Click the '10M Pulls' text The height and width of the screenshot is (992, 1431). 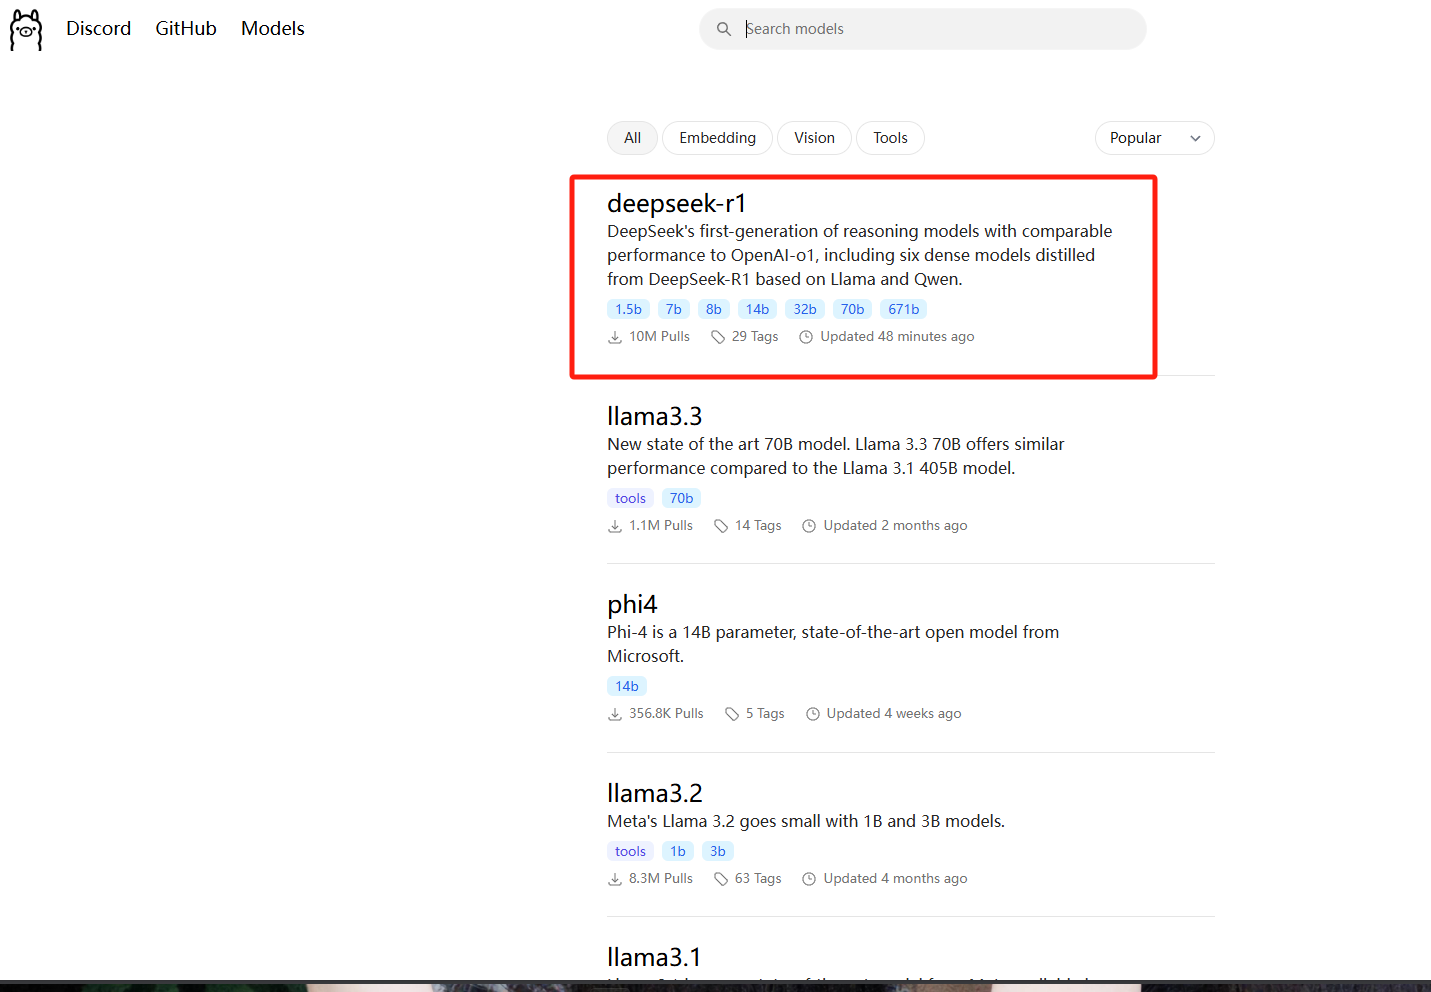pos(659,337)
